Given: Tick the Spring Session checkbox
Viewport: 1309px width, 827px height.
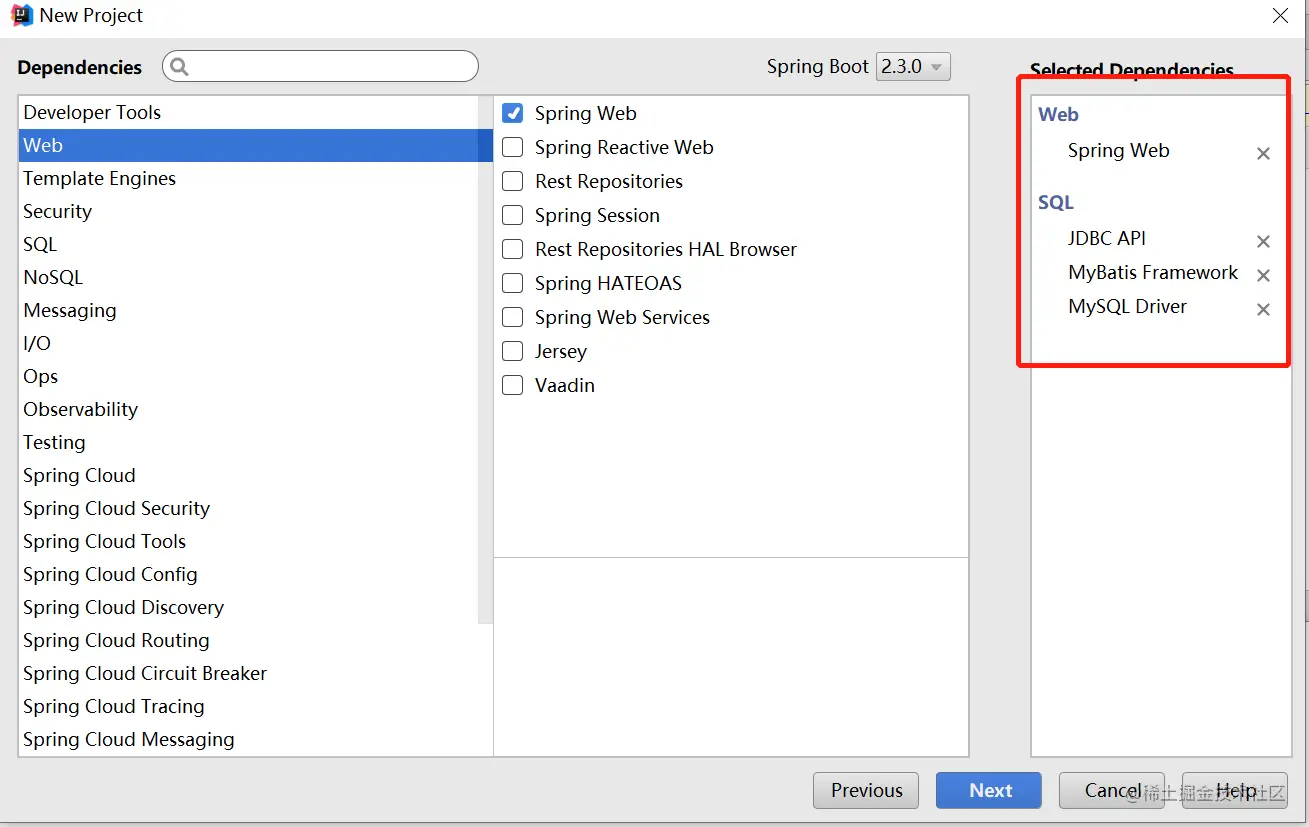Looking at the screenshot, I should (x=512, y=215).
